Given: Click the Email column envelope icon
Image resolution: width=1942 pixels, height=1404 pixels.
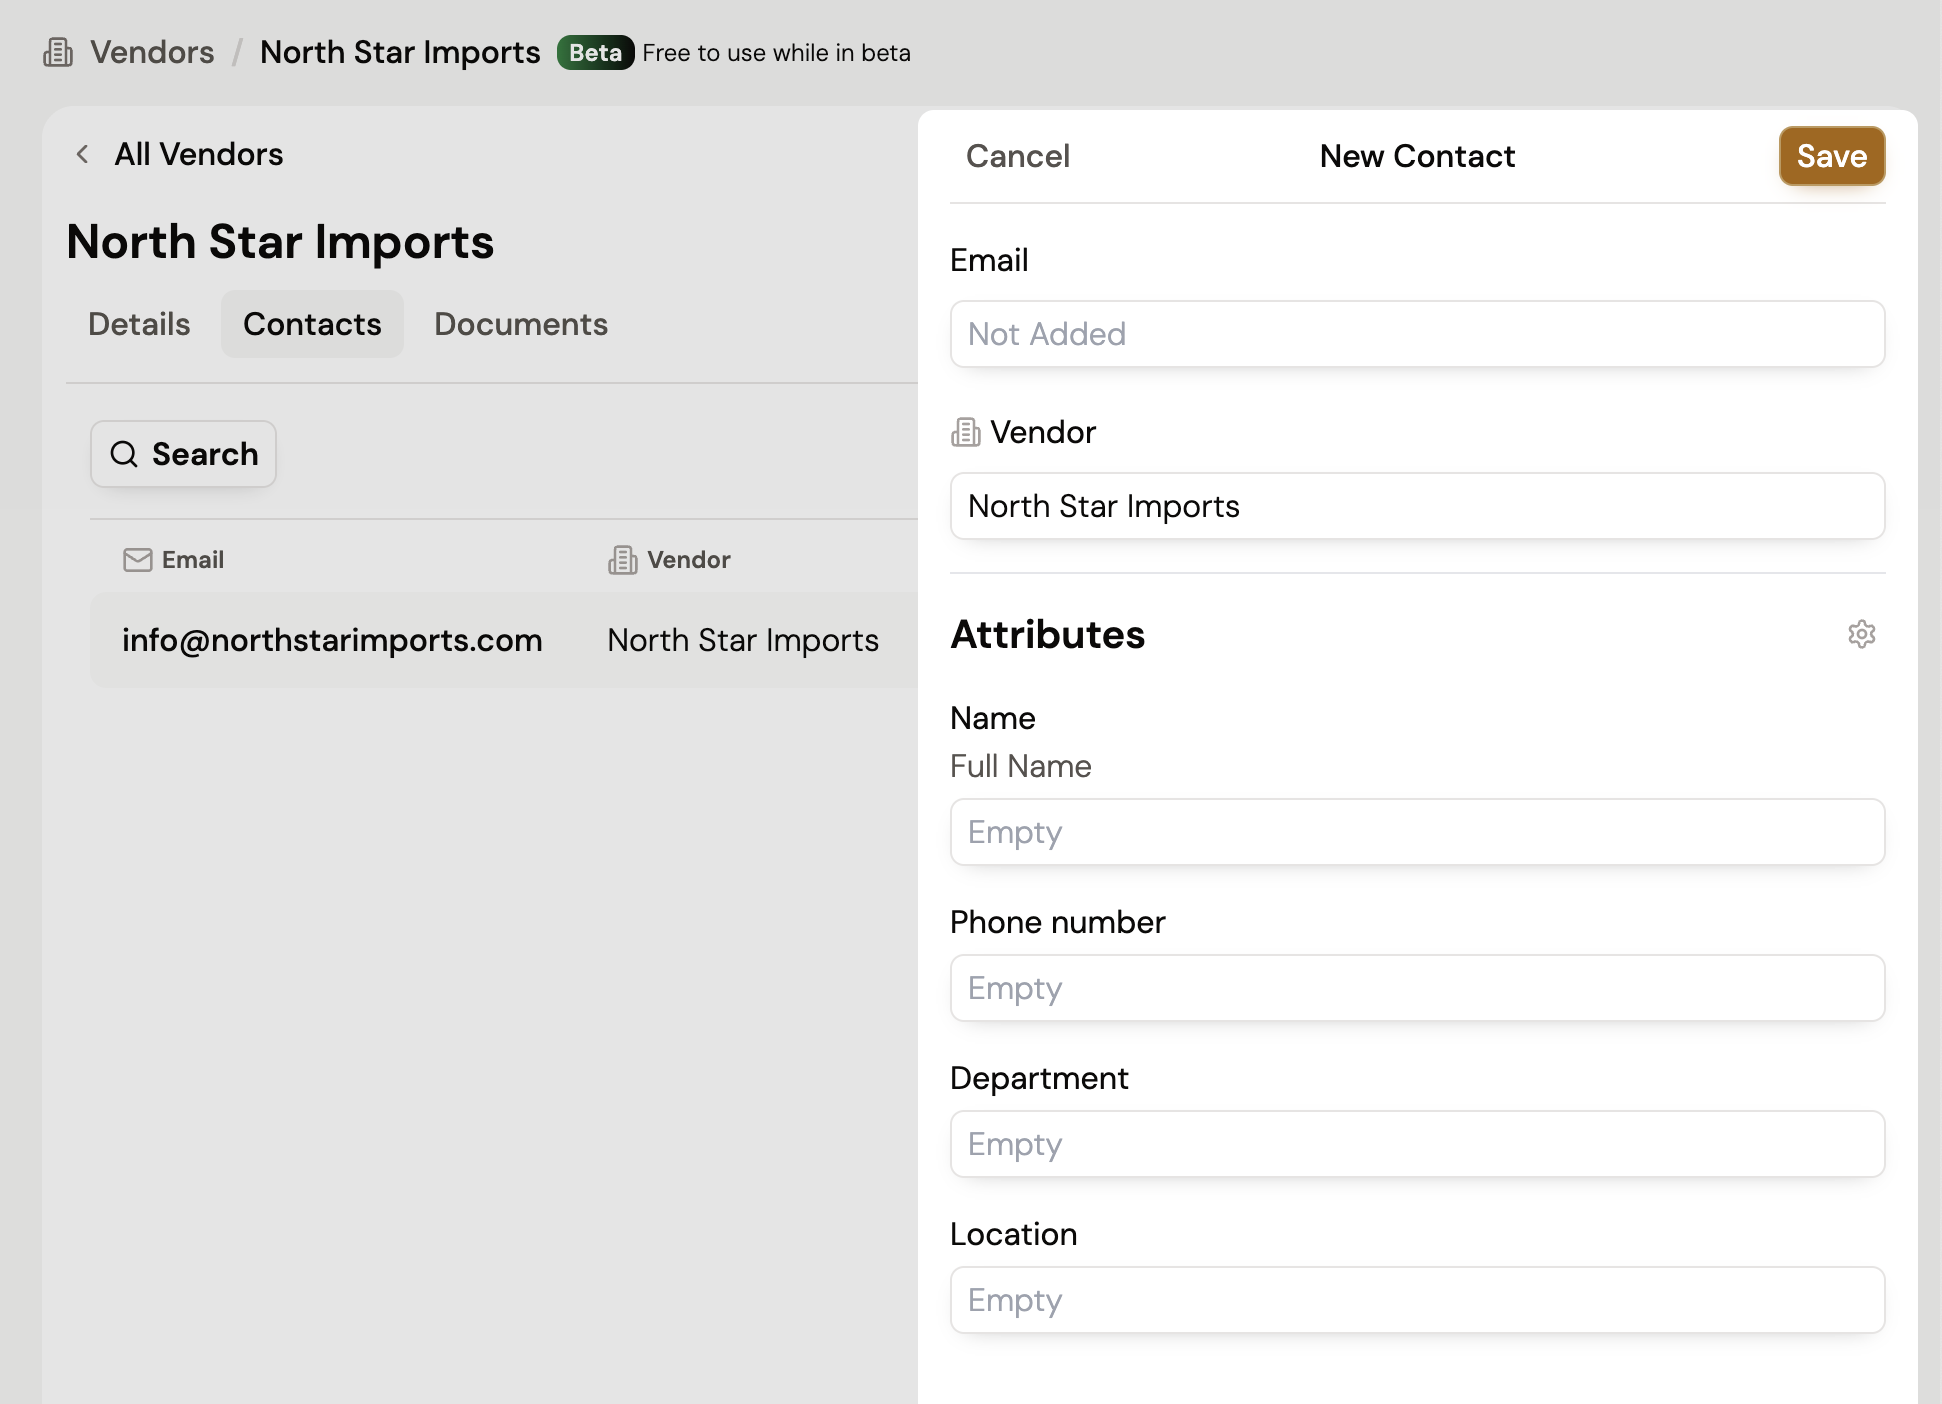Looking at the screenshot, I should tap(137, 560).
